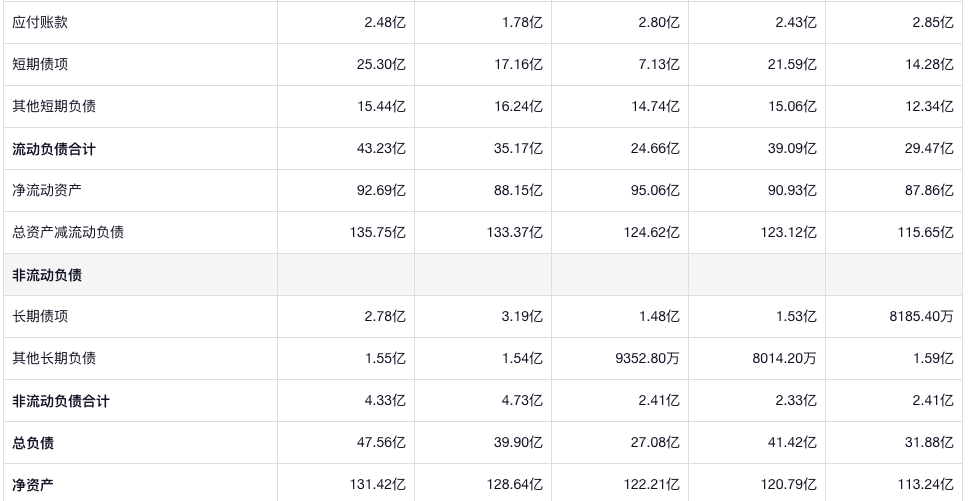Select the 7.13亿 cell in 短期债项 row

(x=659, y=64)
